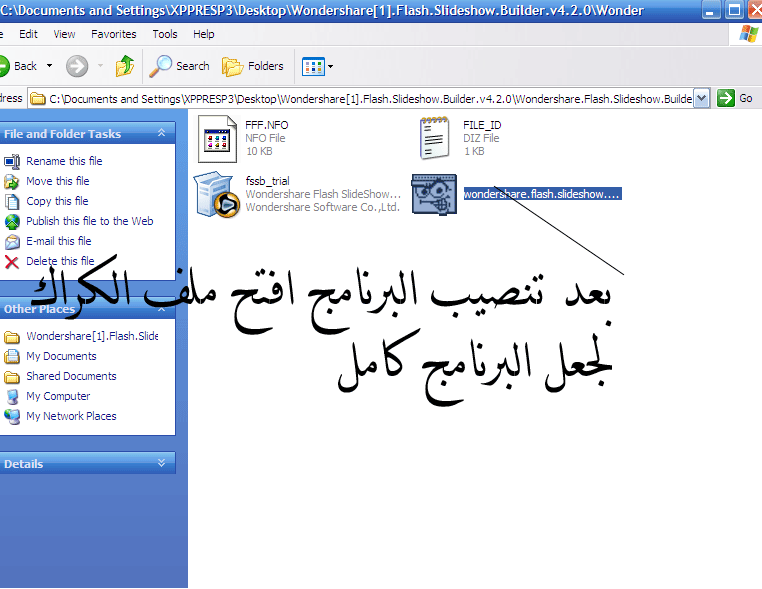762x589 pixels.
Task: Click the Forward navigation arrow
Action: [x=77, y=66]
